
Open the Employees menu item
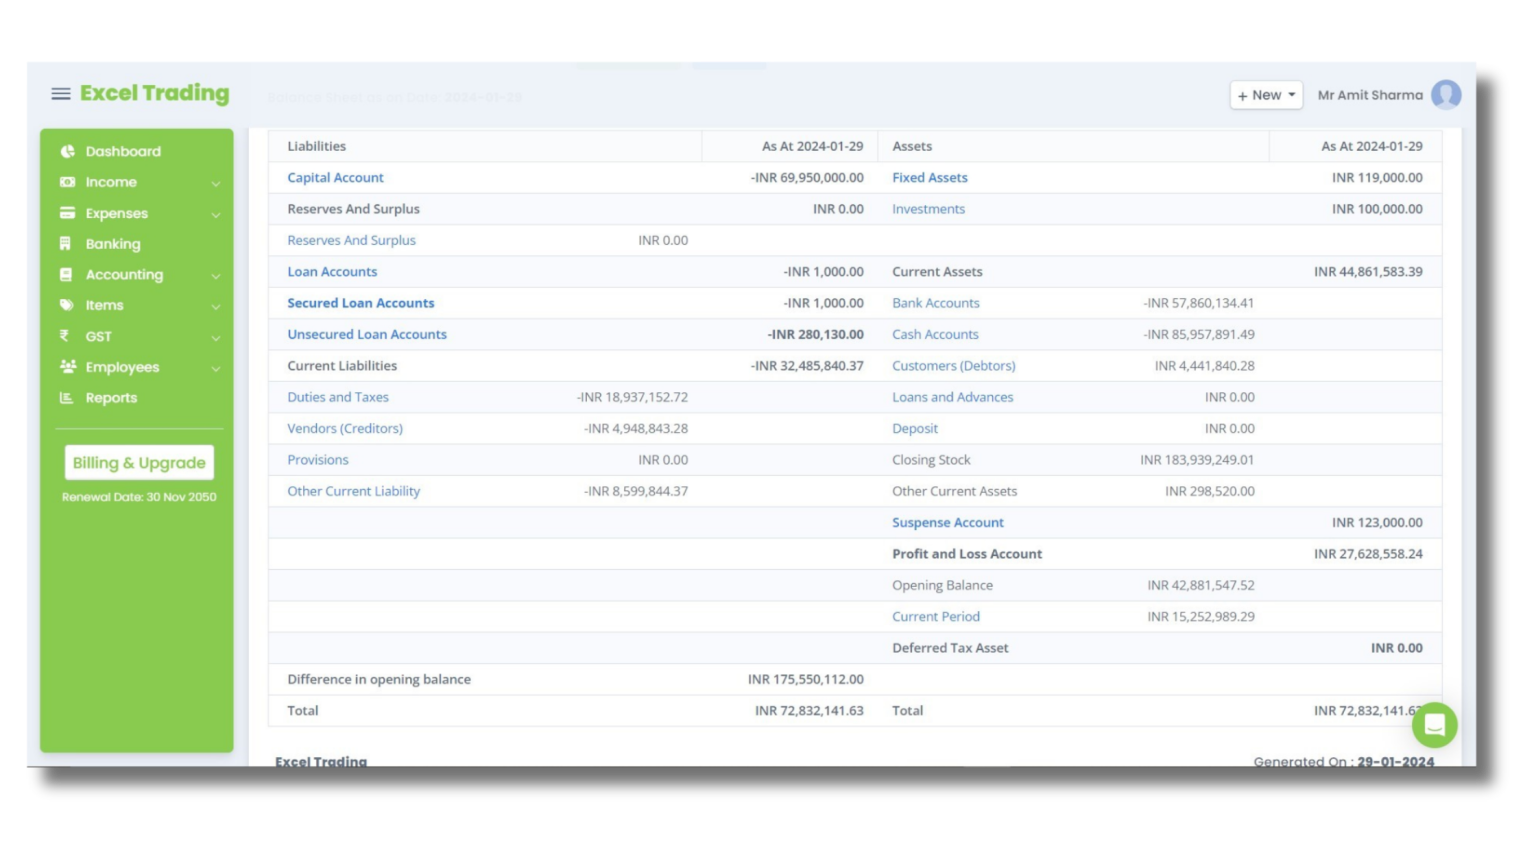click(x=123, y=368)
